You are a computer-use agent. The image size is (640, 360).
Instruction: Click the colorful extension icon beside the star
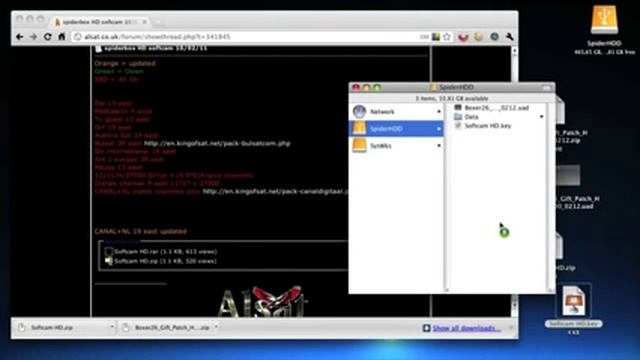(436, 37)
